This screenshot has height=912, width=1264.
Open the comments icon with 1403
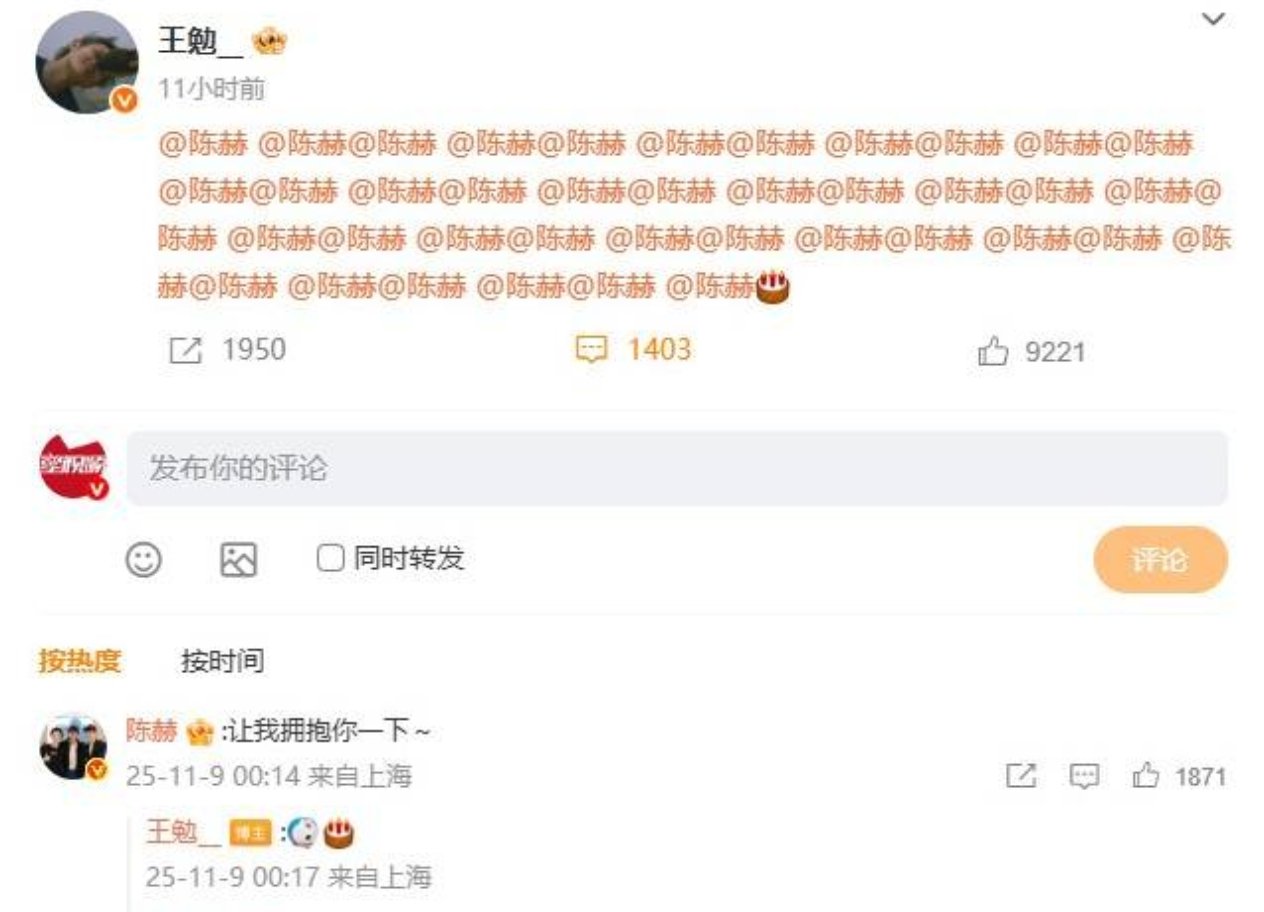click(x=592, y=349)
